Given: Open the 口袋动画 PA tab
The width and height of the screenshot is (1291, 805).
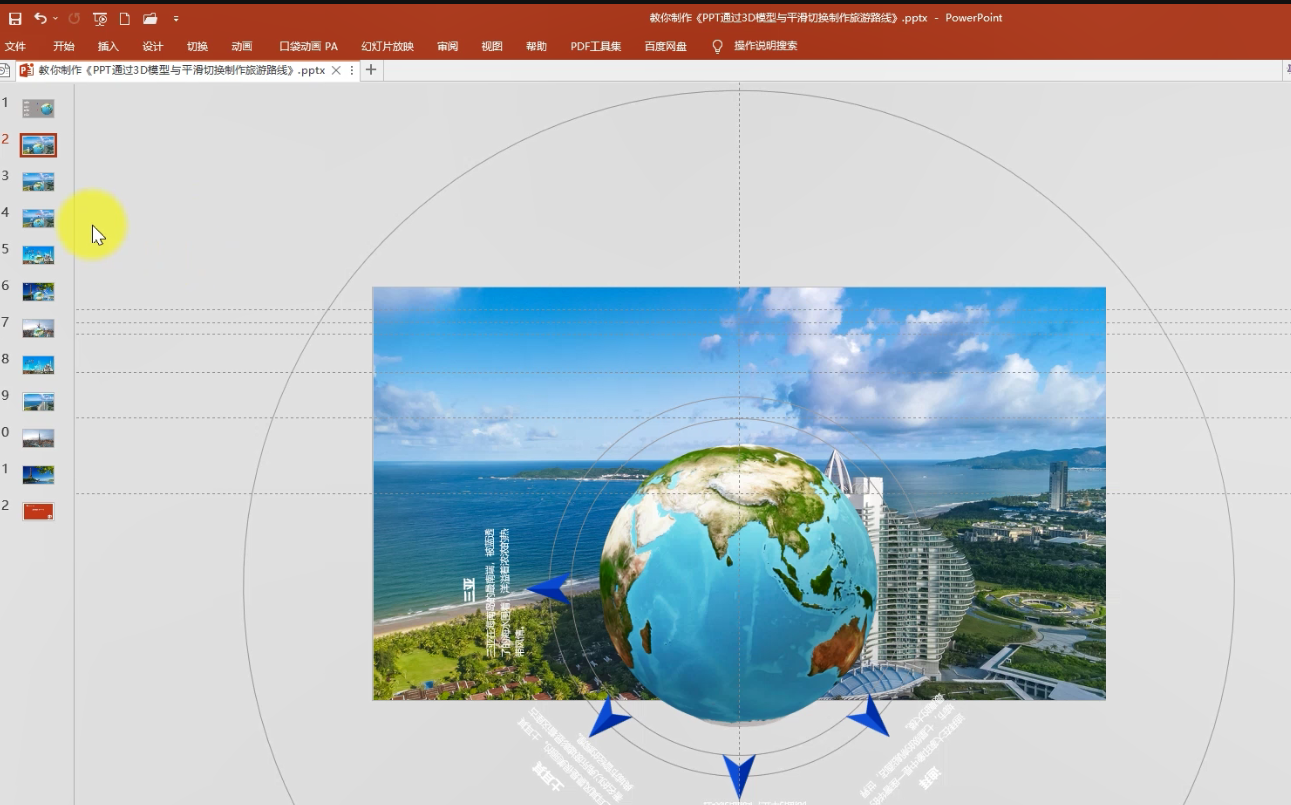Looking at the screenshot, I should click(308, 46).
